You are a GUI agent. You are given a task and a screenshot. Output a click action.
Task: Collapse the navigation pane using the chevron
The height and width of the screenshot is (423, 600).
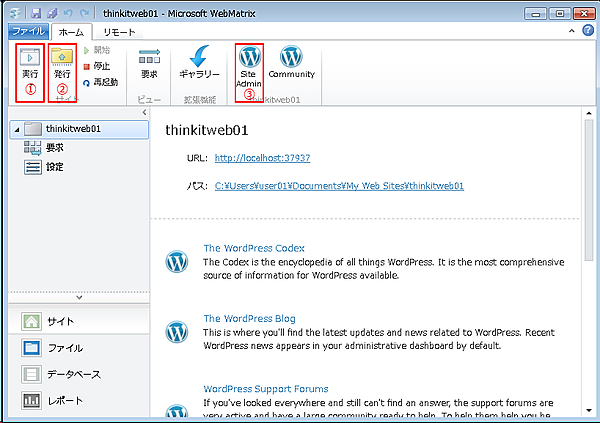76,297
